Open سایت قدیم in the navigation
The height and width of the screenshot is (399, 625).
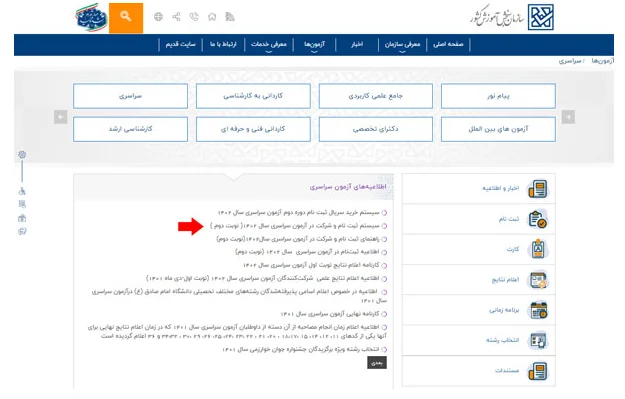tap(181, 44)
